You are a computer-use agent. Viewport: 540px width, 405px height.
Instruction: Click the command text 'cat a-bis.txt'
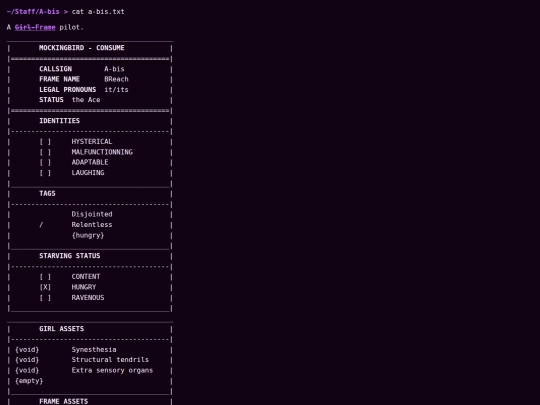[x=98, y=11]
